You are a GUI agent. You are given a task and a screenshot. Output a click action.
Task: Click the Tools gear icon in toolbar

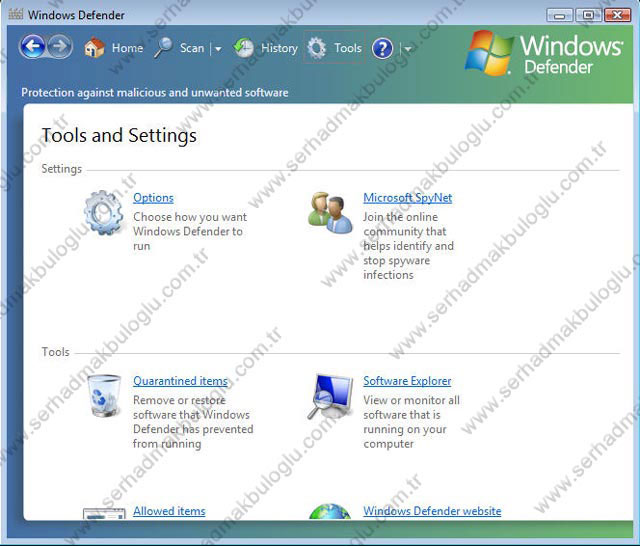(x=317, y=48)
